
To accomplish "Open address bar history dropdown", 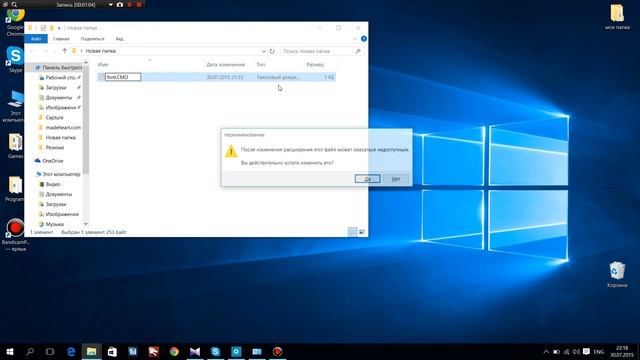I will click(x=264, y=51).
